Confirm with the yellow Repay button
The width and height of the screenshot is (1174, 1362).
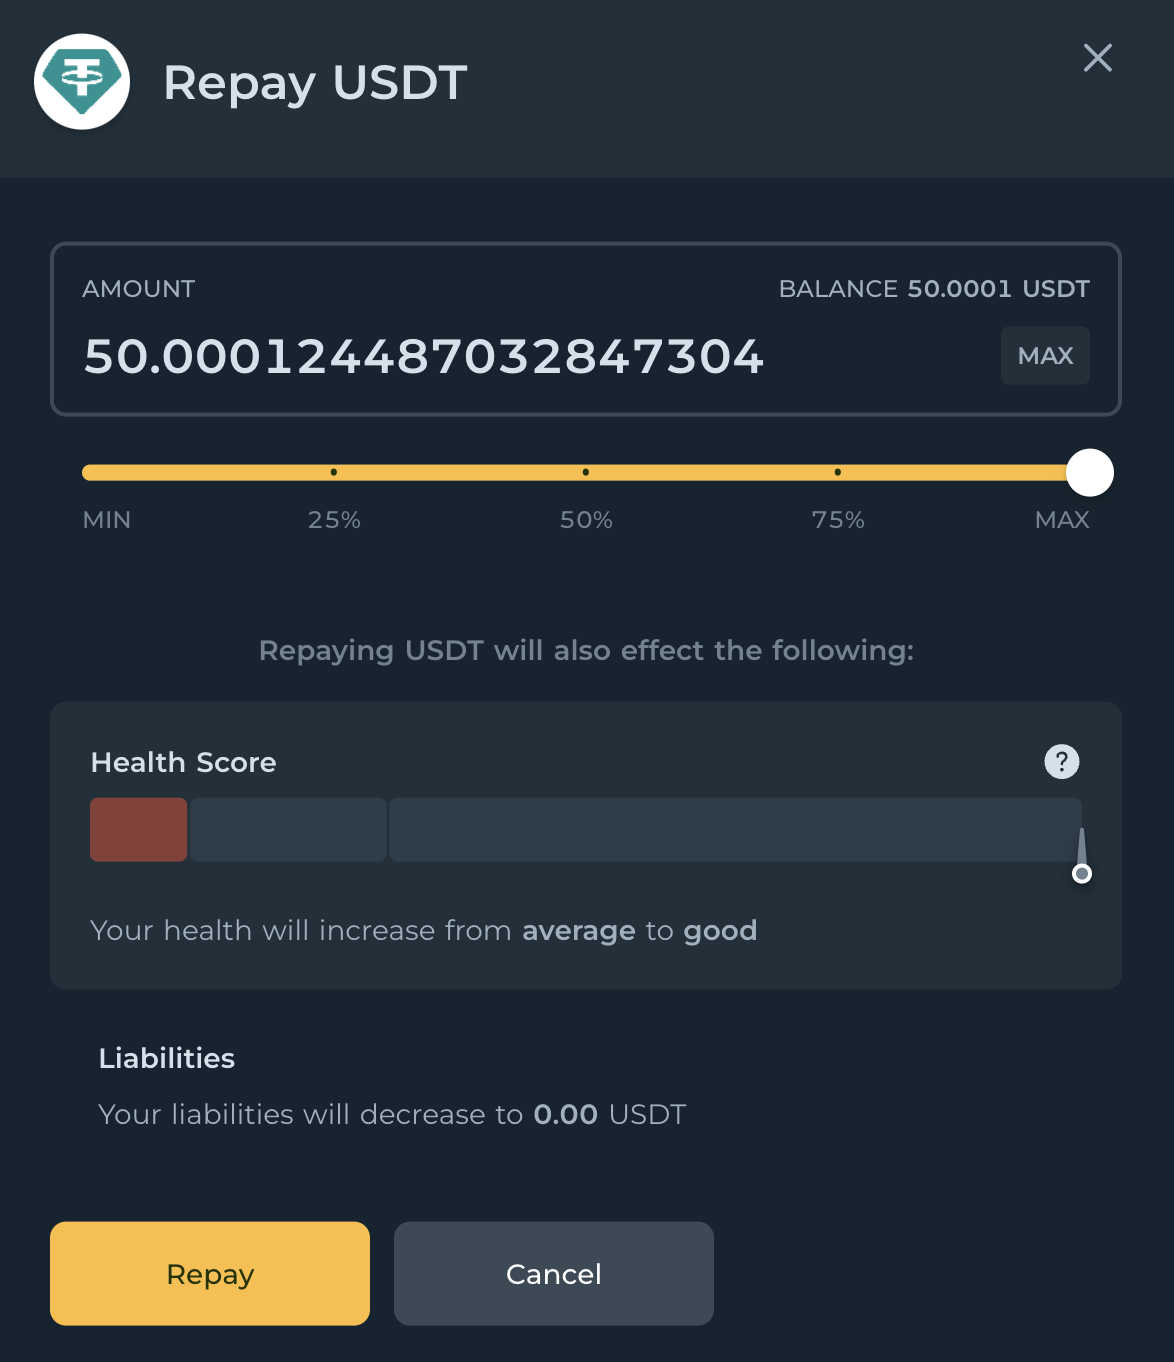[210, 1273]
